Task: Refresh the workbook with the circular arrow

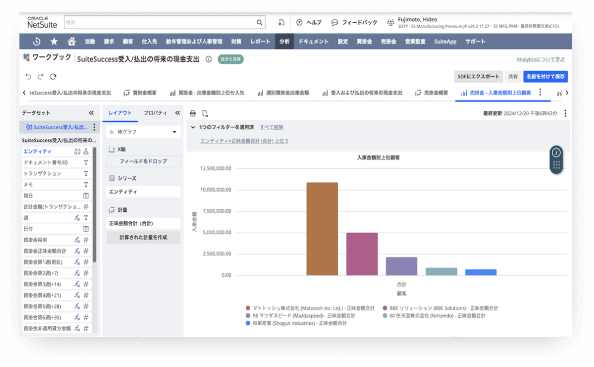Action: pyautogui.click(x=53, y=77)
